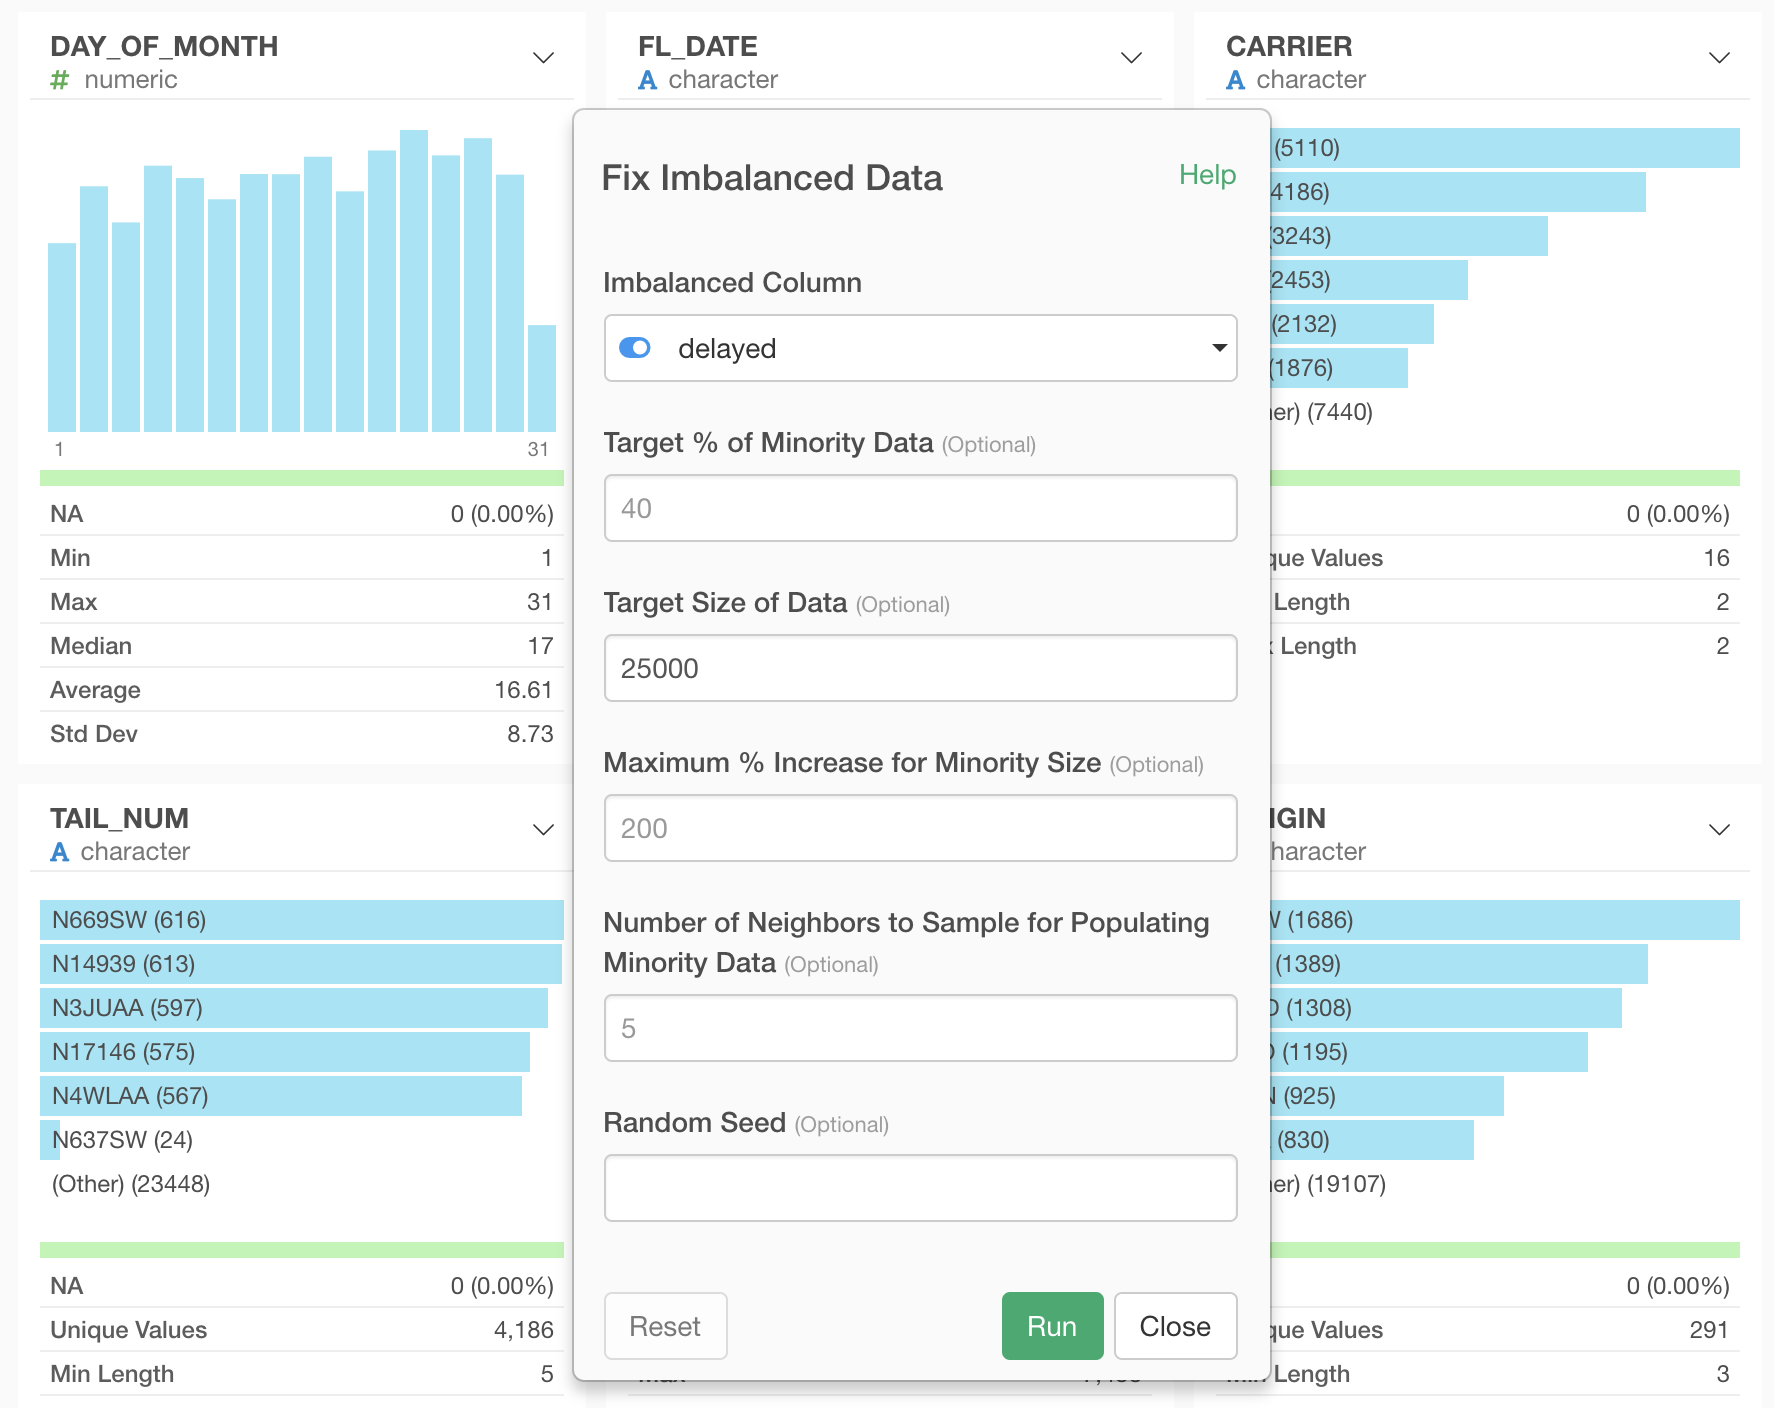Close the Fix Imbalanced Data dialog
1774x1408 pixels.
coord(1175,1326)
